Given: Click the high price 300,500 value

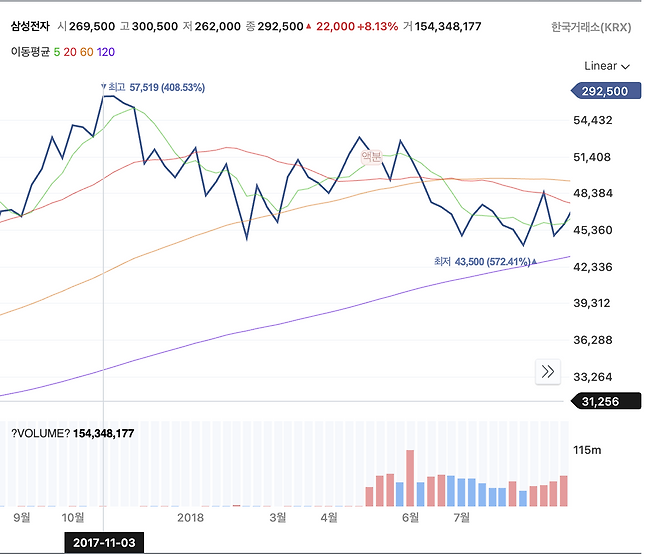Looking at the screenshot, I should [155, 26].
